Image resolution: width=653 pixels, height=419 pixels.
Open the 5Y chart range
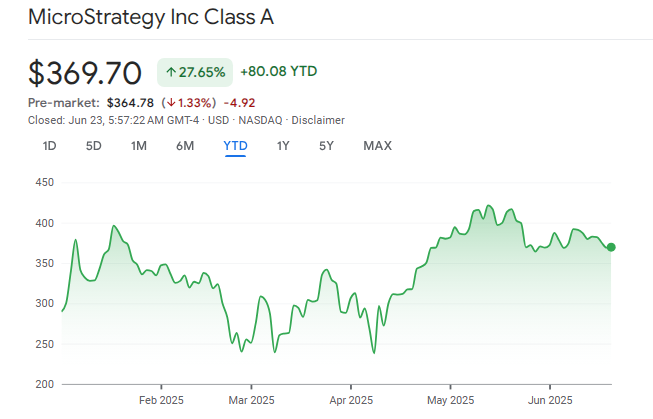click(x=326, y=146)
